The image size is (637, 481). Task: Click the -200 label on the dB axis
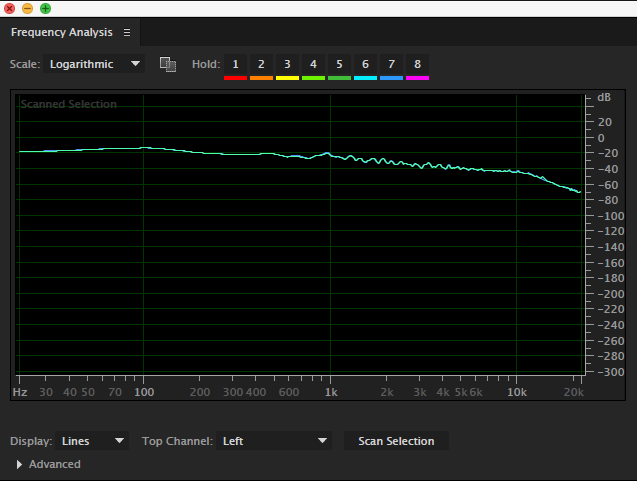point(611,294)
